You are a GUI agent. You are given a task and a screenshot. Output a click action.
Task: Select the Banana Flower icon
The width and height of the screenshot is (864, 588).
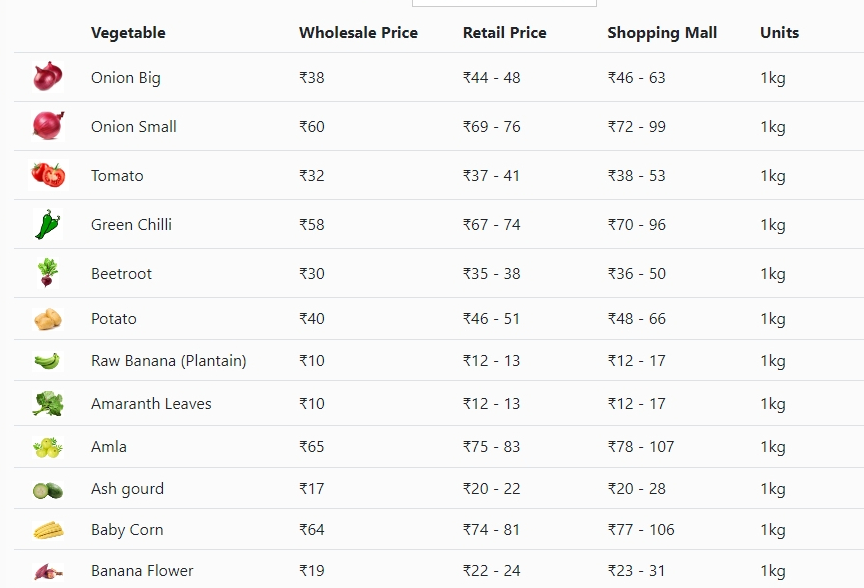[48, 571]
